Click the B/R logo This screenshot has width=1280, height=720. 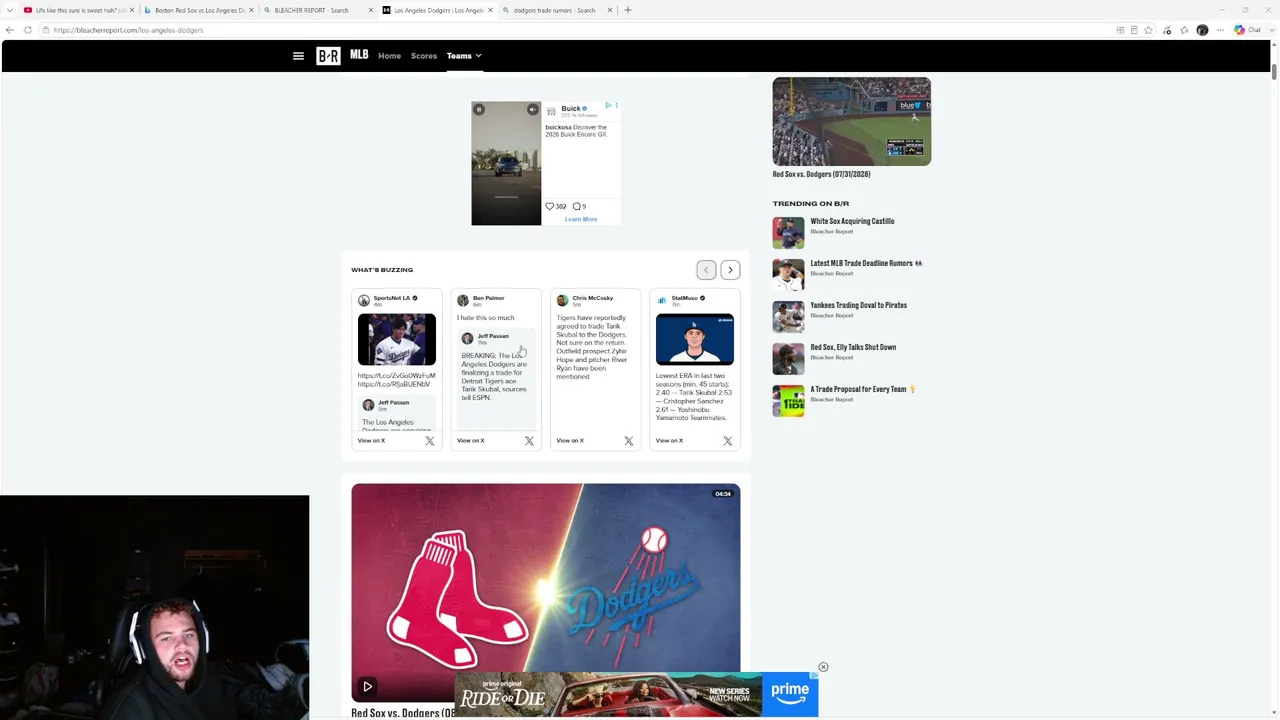[x=328, y=56]
